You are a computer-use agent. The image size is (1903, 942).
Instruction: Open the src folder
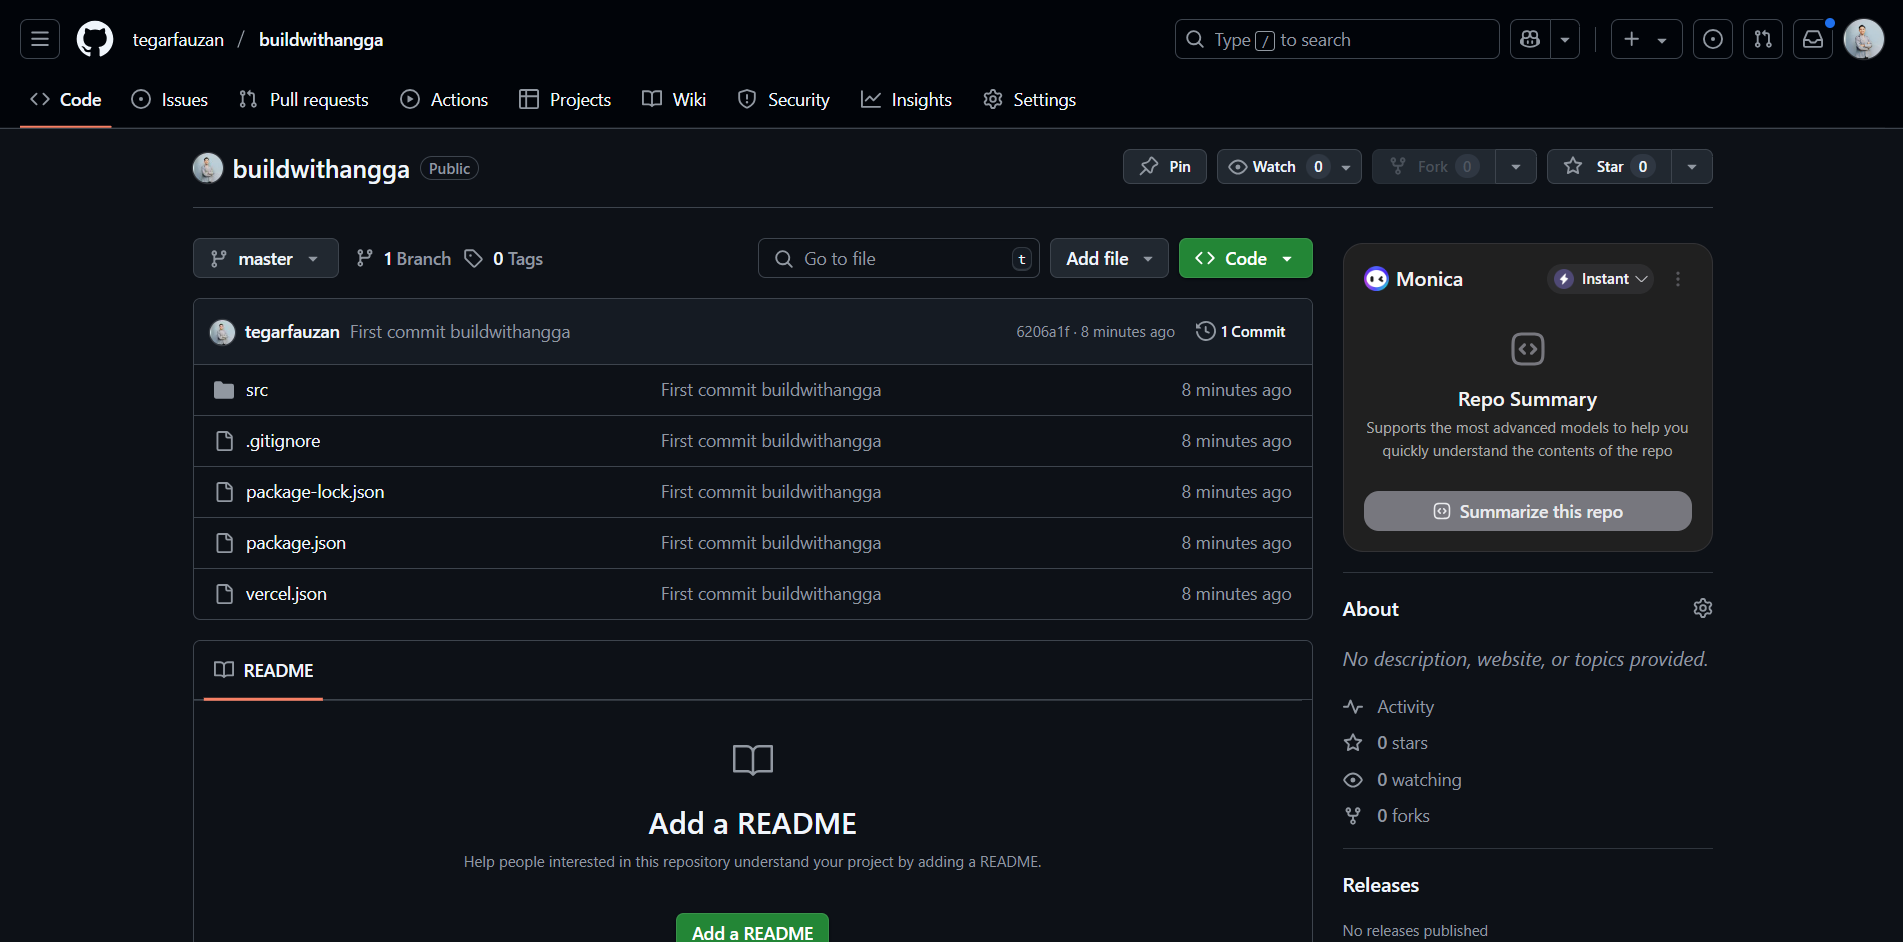257,390
